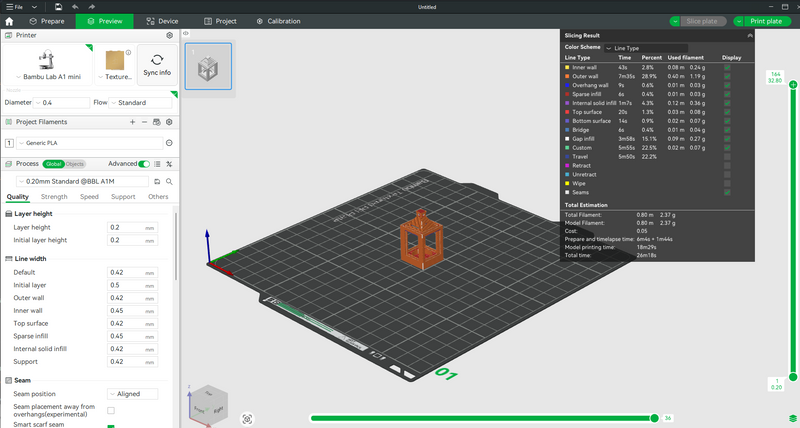Select plate 1 thumbnail
This screenshot has height=428, width=800.
208,66
